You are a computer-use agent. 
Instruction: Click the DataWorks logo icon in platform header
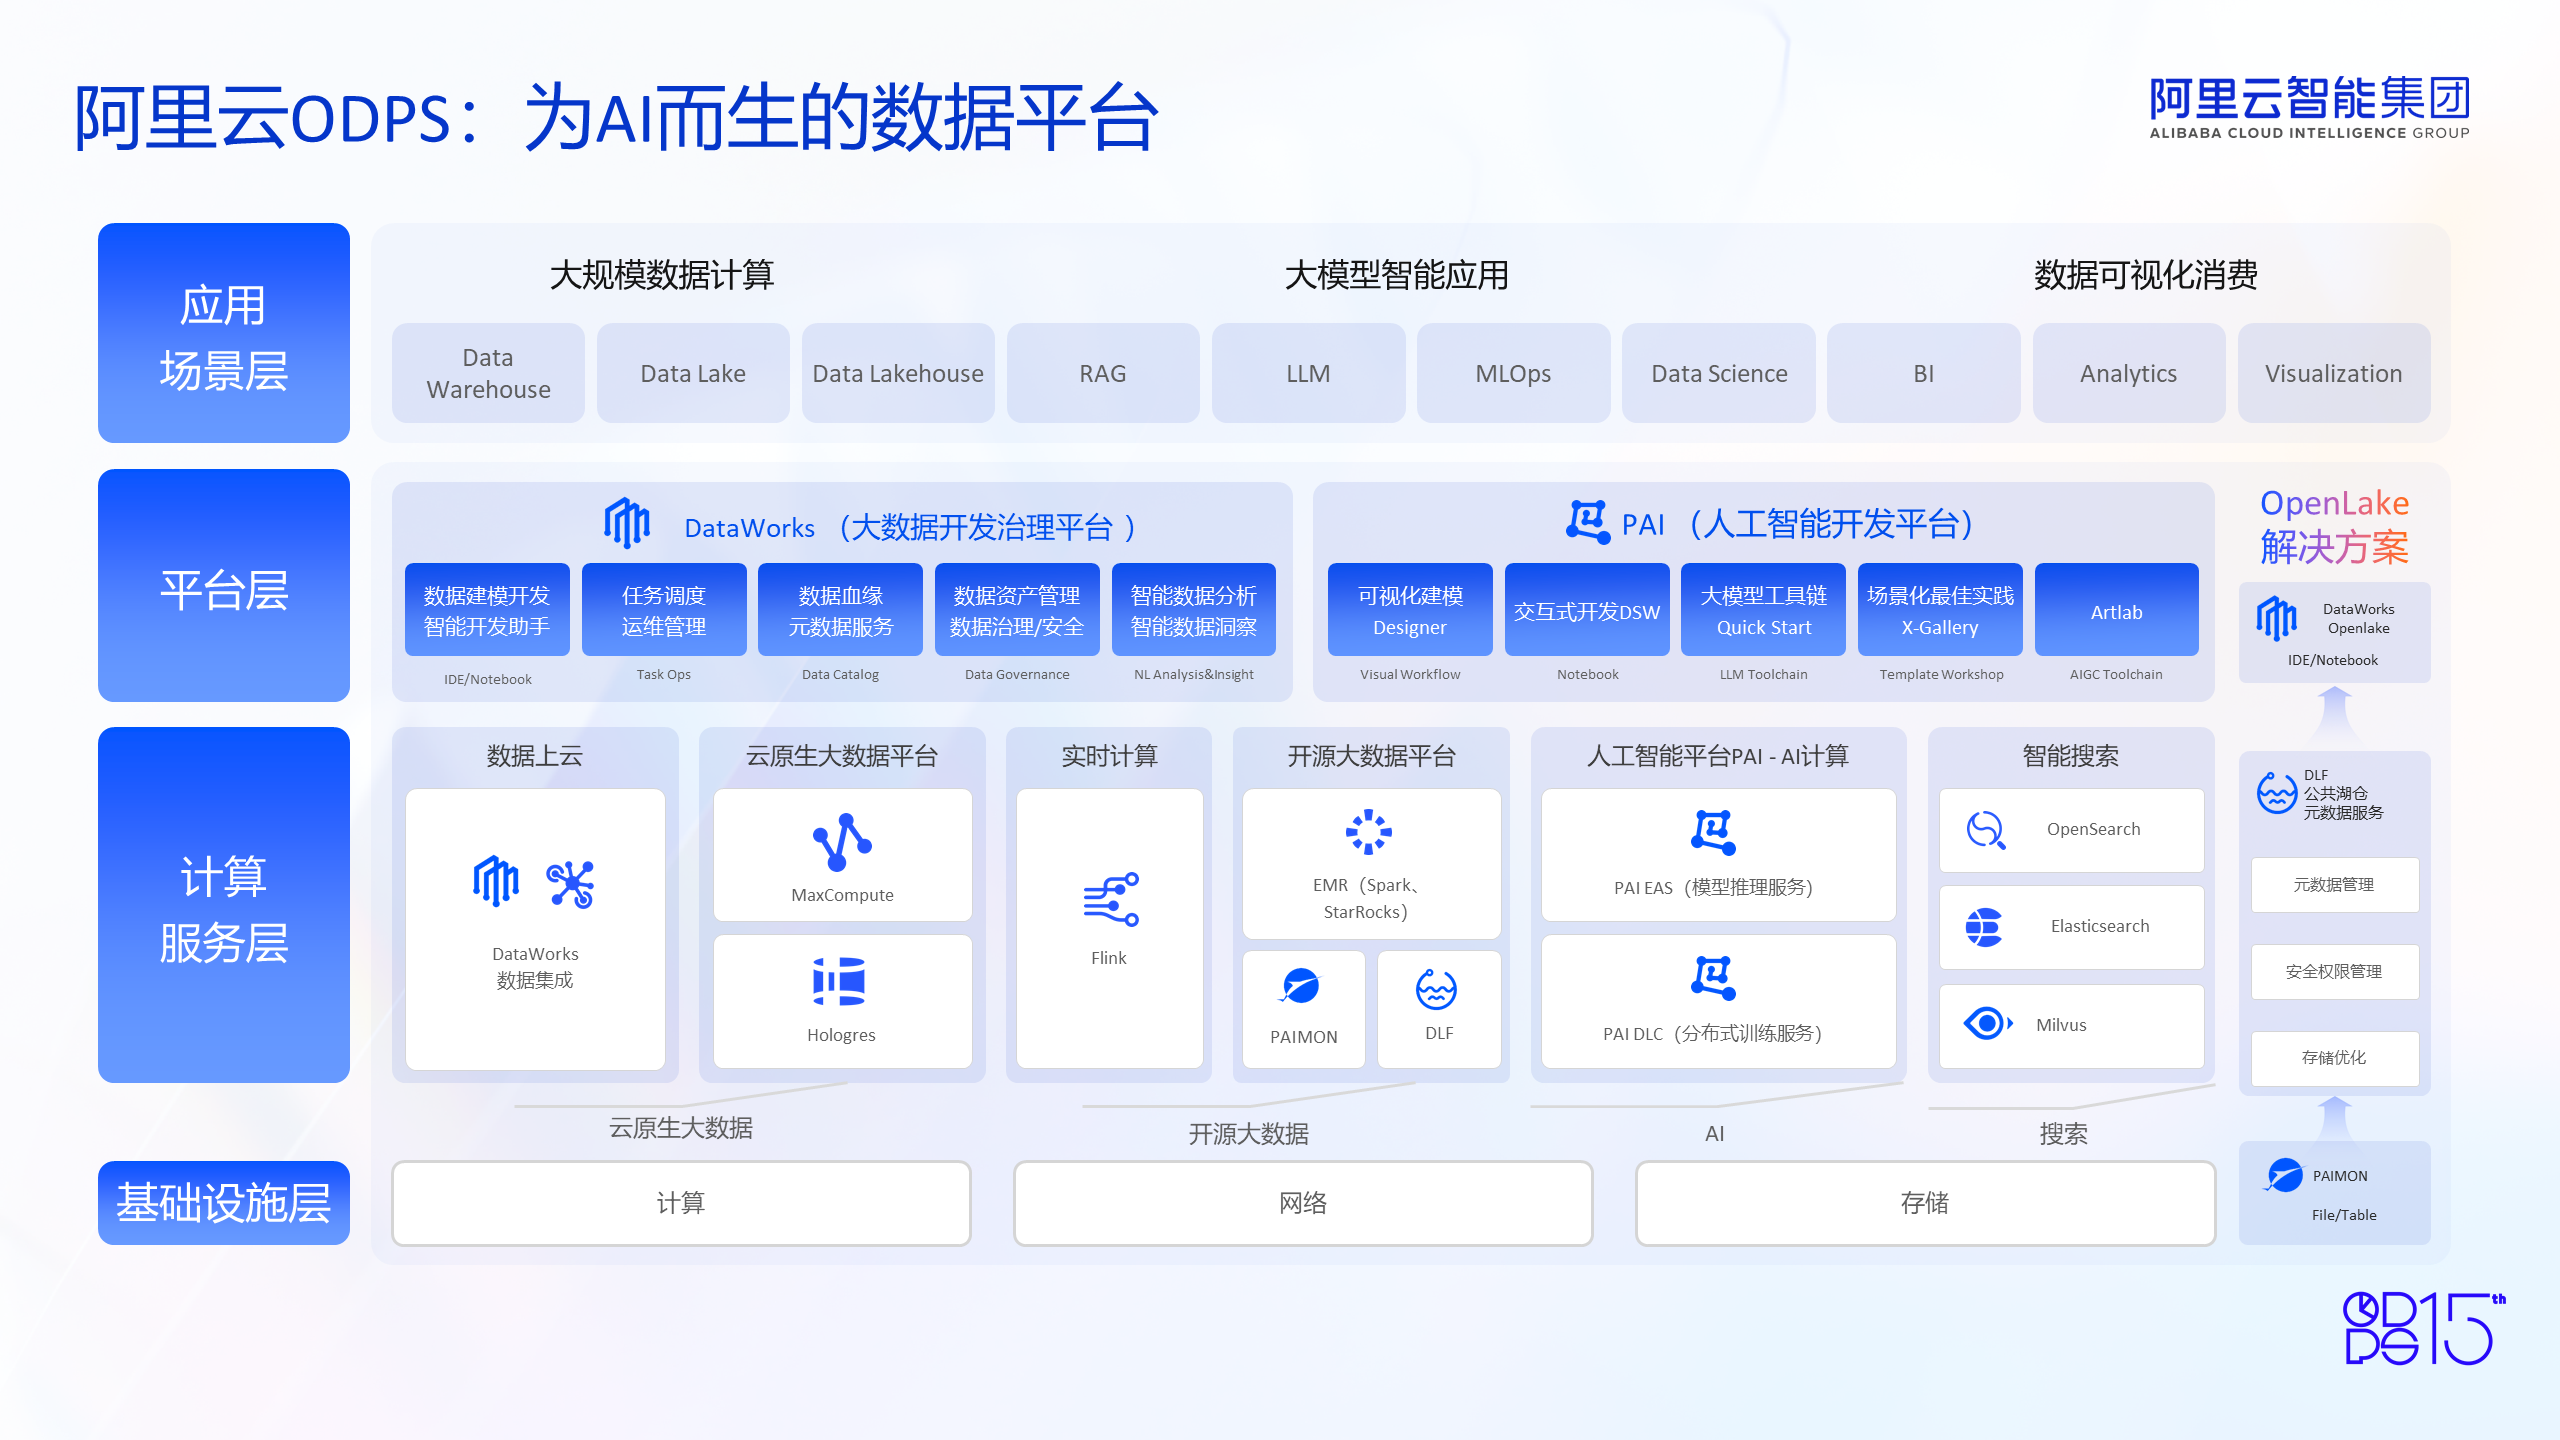click(x=627, y=523)
